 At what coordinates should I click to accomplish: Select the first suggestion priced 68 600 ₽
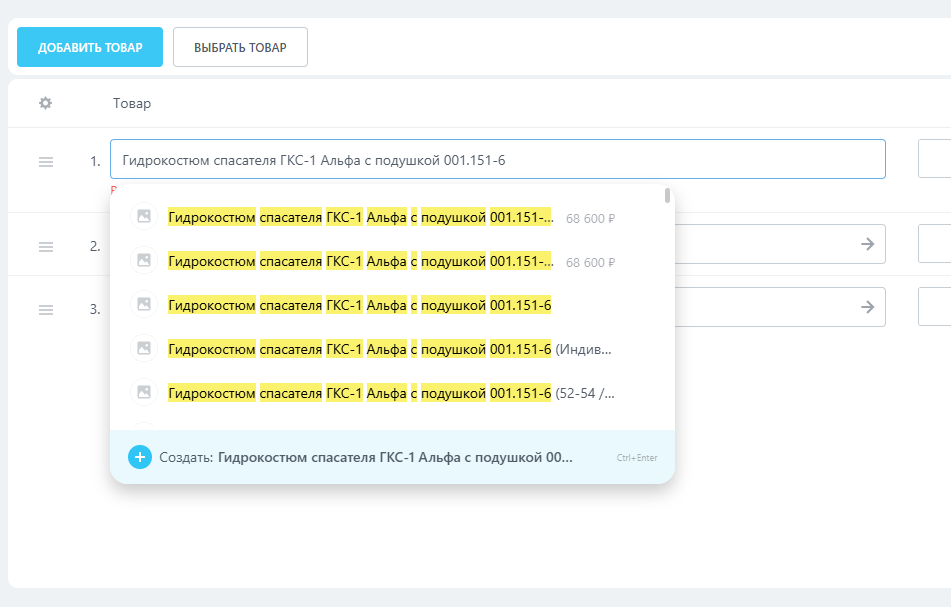[360, 216]
